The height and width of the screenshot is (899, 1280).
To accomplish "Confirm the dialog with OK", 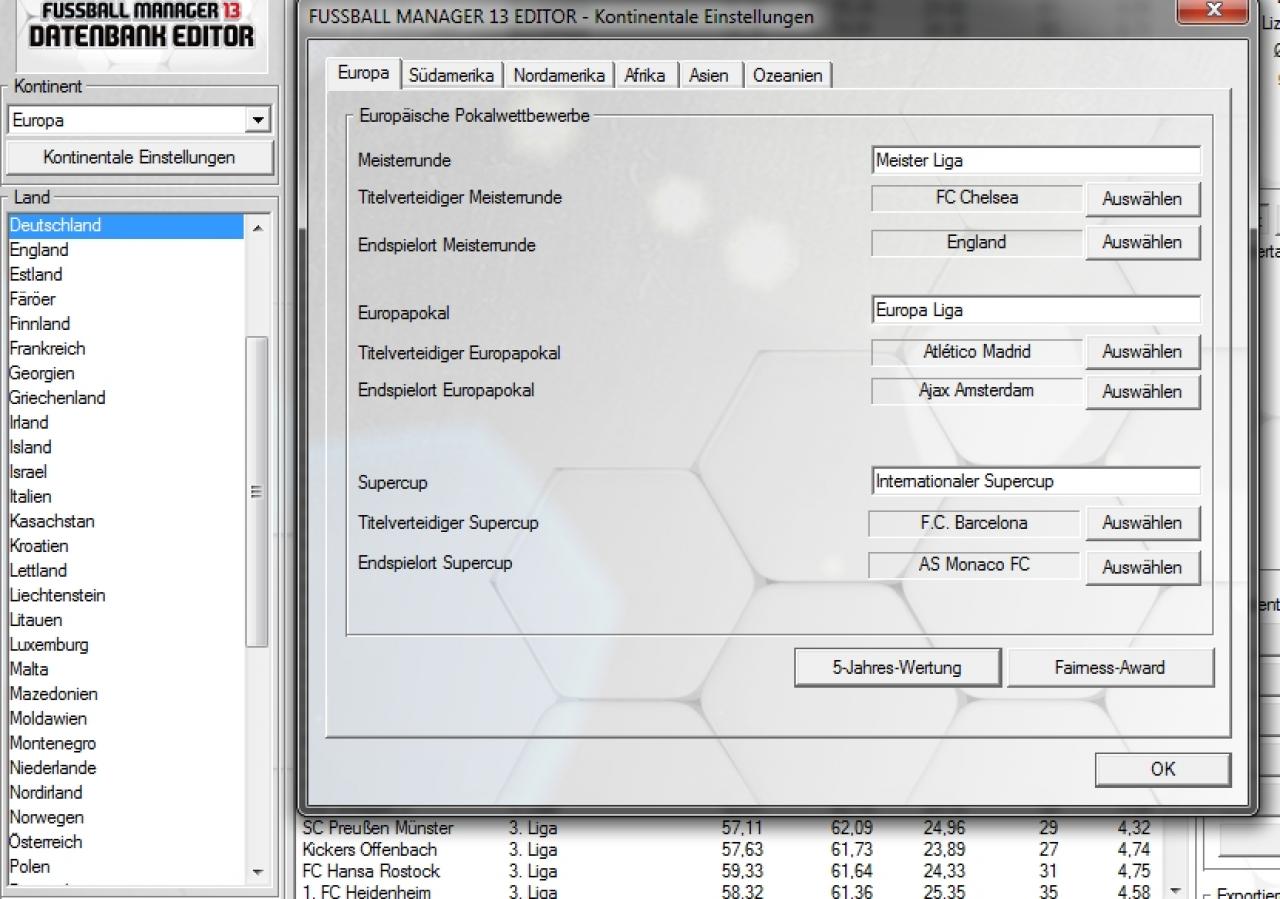I will pyautogui.click(x=1163, y=769).
